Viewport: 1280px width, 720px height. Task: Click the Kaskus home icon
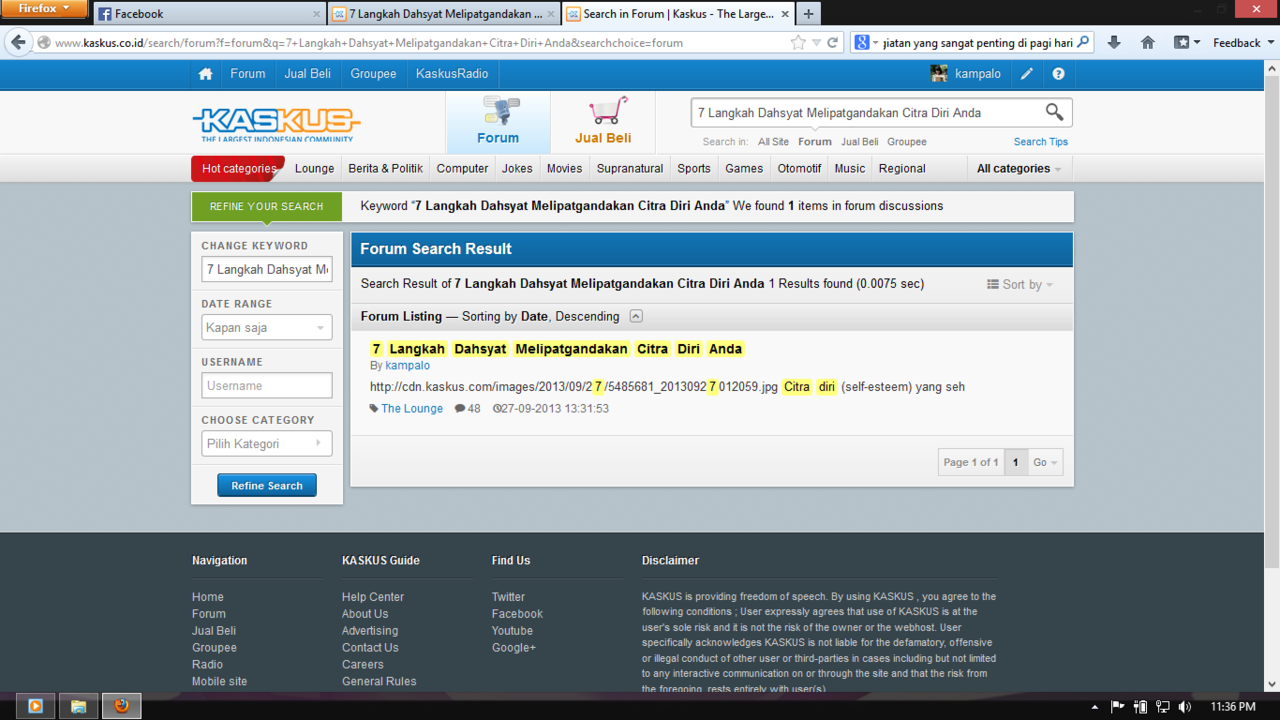click(205, 74)
